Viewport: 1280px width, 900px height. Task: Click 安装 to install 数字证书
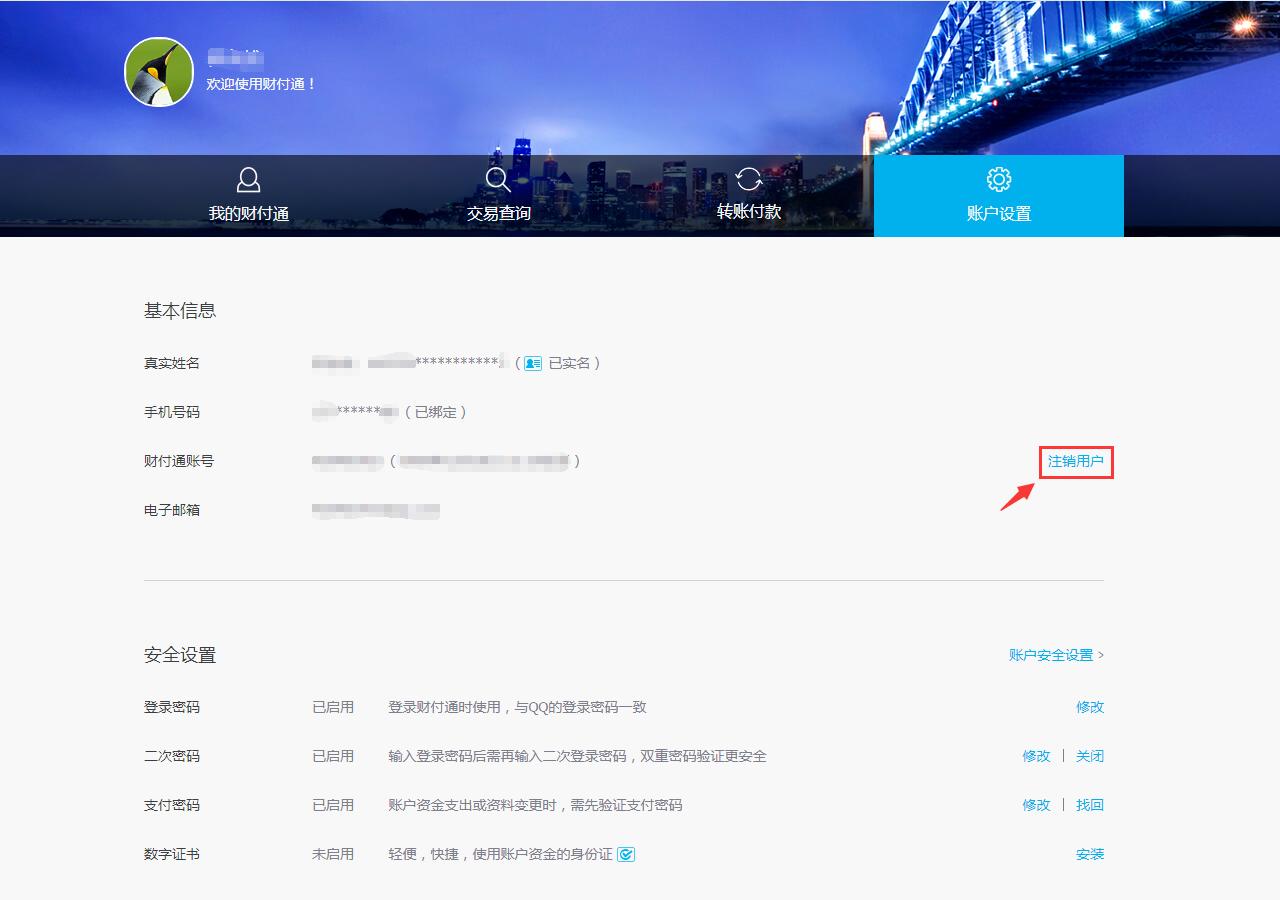[x=1090, y=854]
